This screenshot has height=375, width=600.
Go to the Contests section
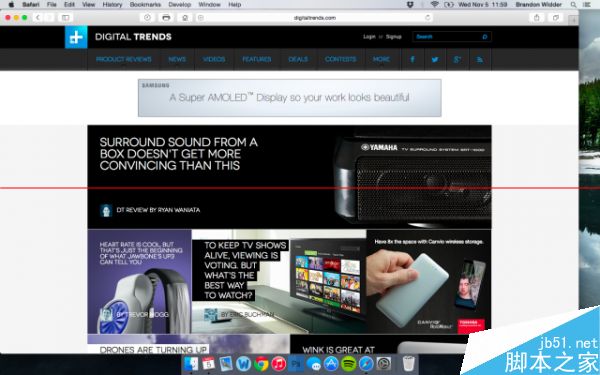click(341, 59)
